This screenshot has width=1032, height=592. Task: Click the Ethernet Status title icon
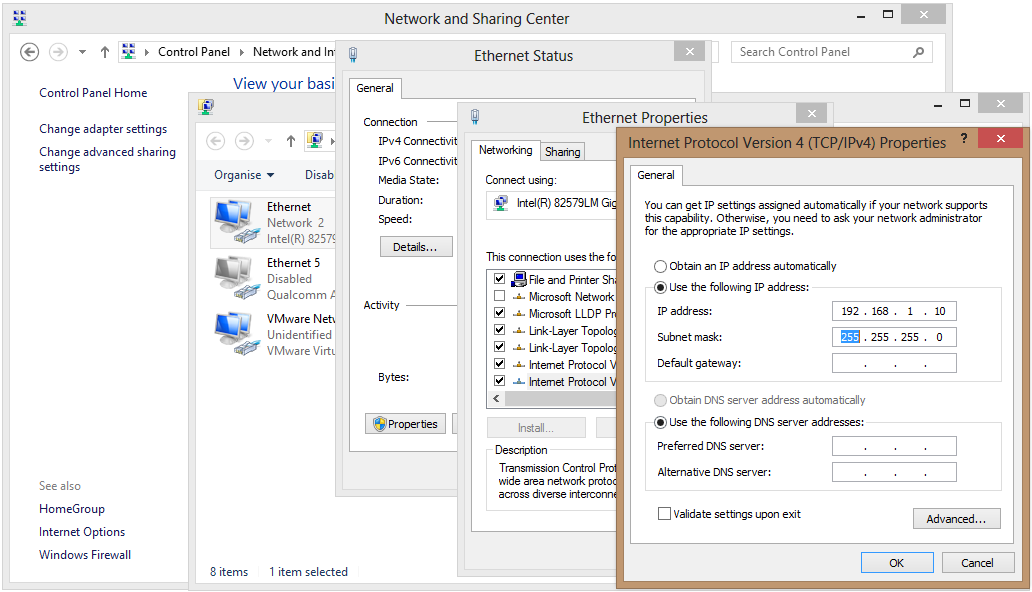point(353,55)
